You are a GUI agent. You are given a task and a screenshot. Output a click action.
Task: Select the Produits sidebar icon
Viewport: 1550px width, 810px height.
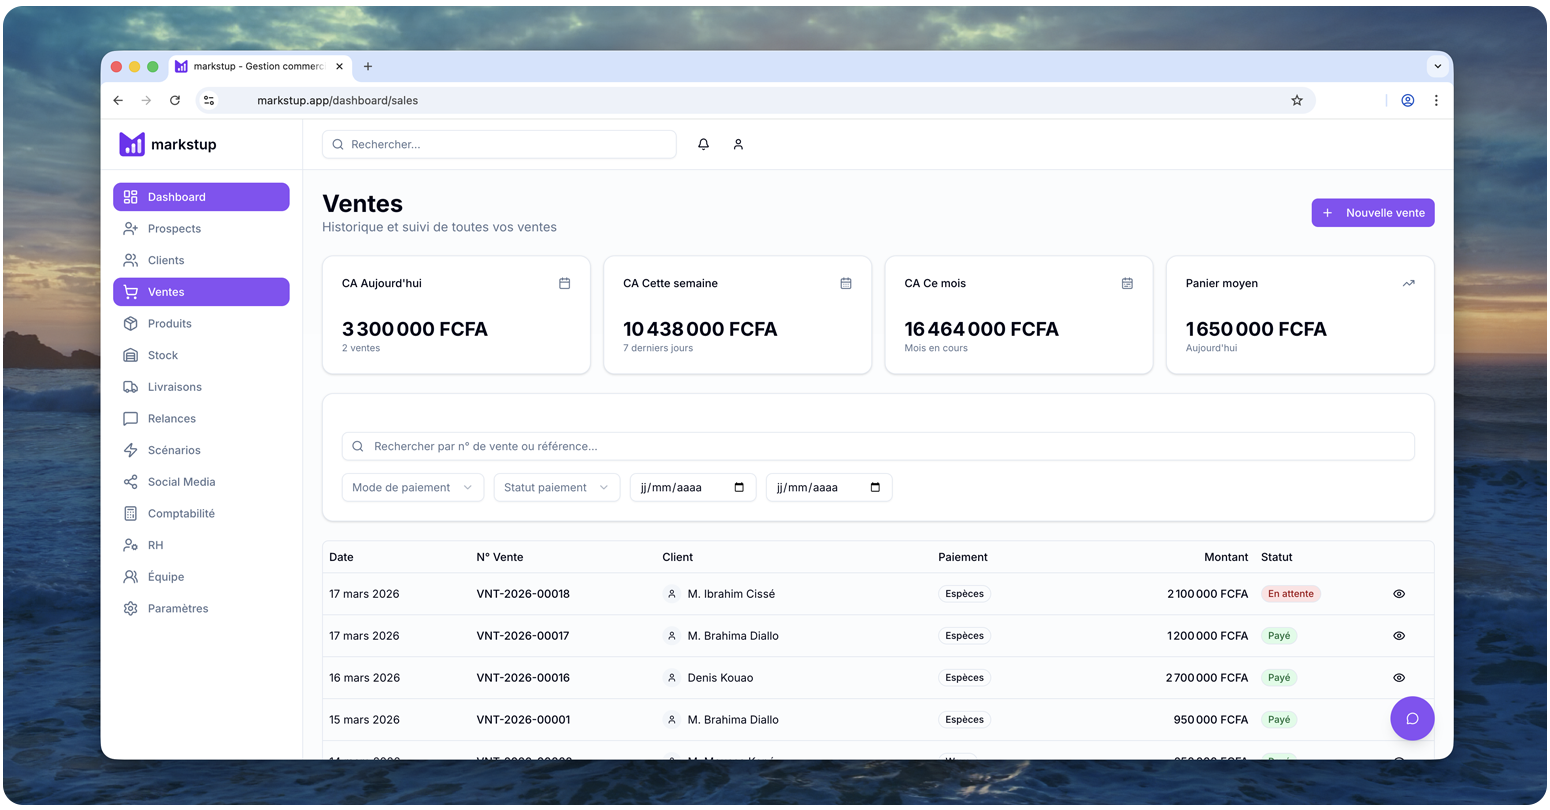click(131, 323)
